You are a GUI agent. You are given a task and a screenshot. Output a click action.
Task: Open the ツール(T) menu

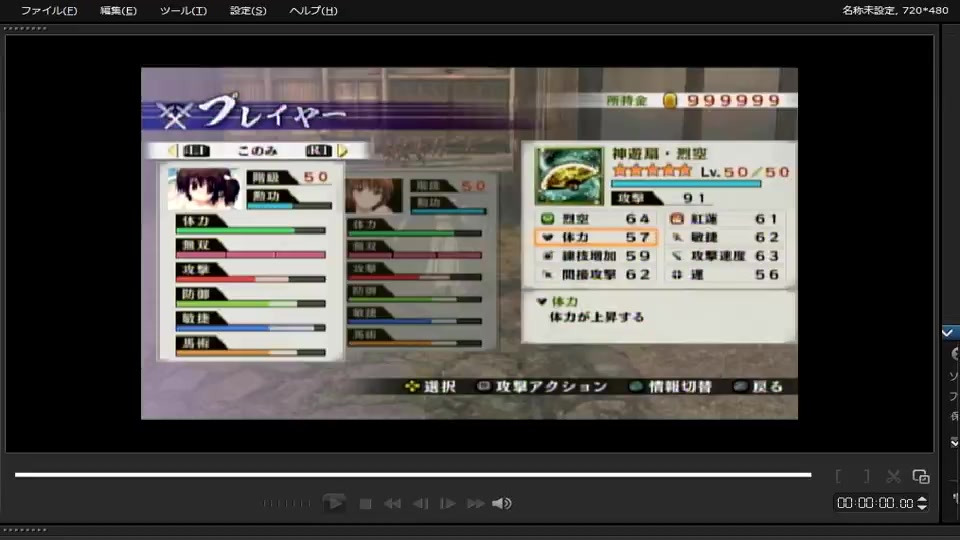coord(183,10)
